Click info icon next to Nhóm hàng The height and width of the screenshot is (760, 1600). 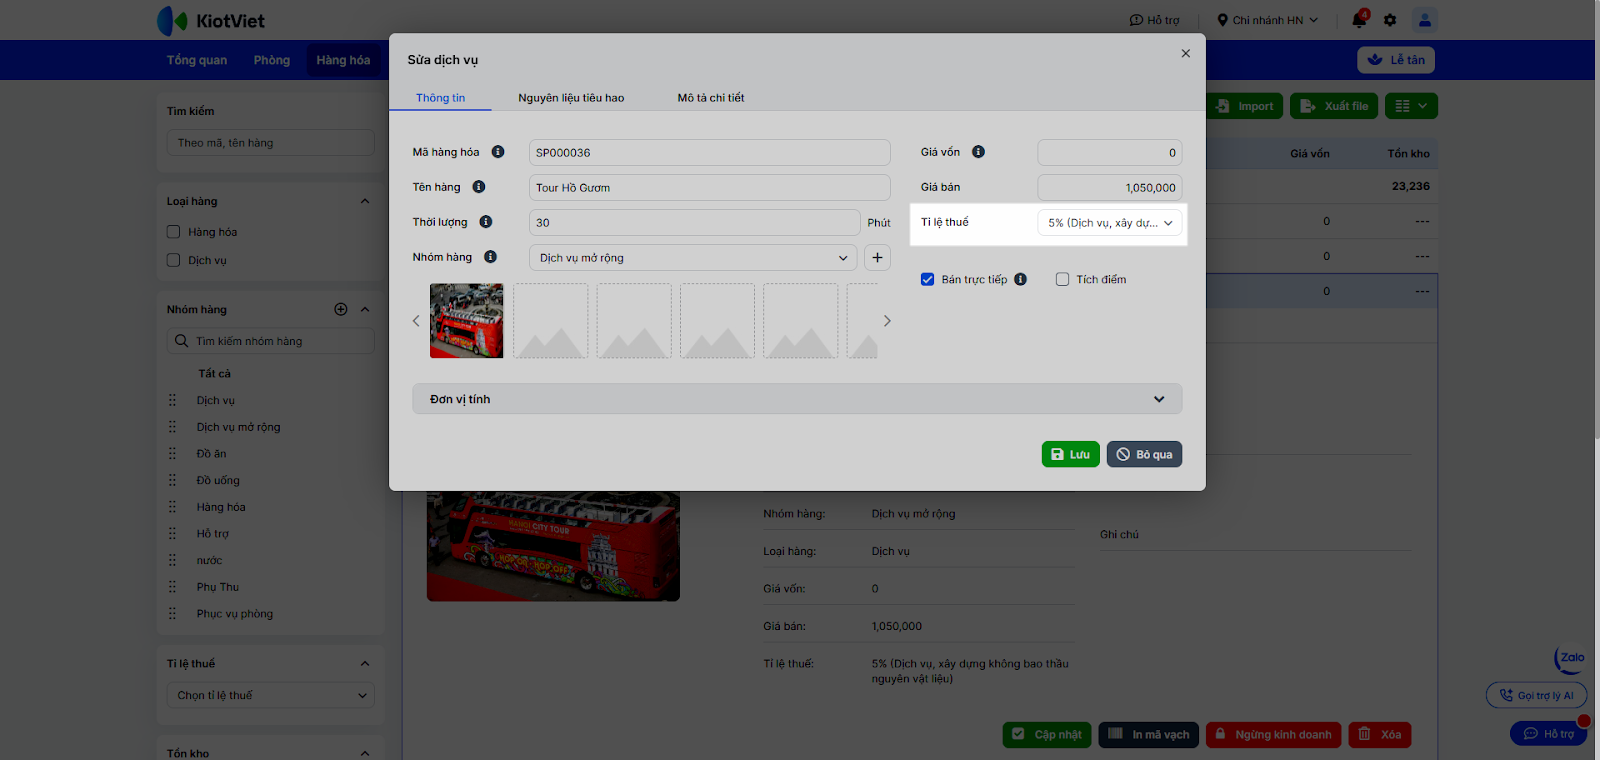[490, 257]
